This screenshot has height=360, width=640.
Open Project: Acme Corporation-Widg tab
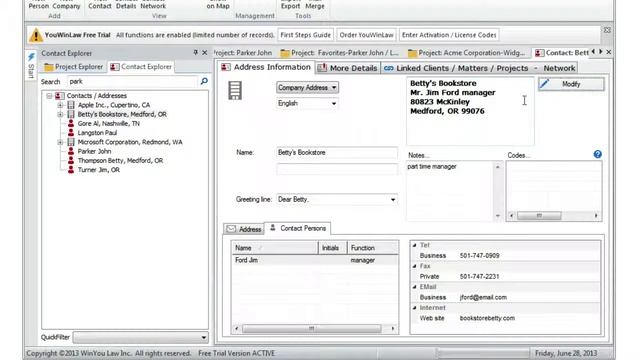(x=467, y=53)
